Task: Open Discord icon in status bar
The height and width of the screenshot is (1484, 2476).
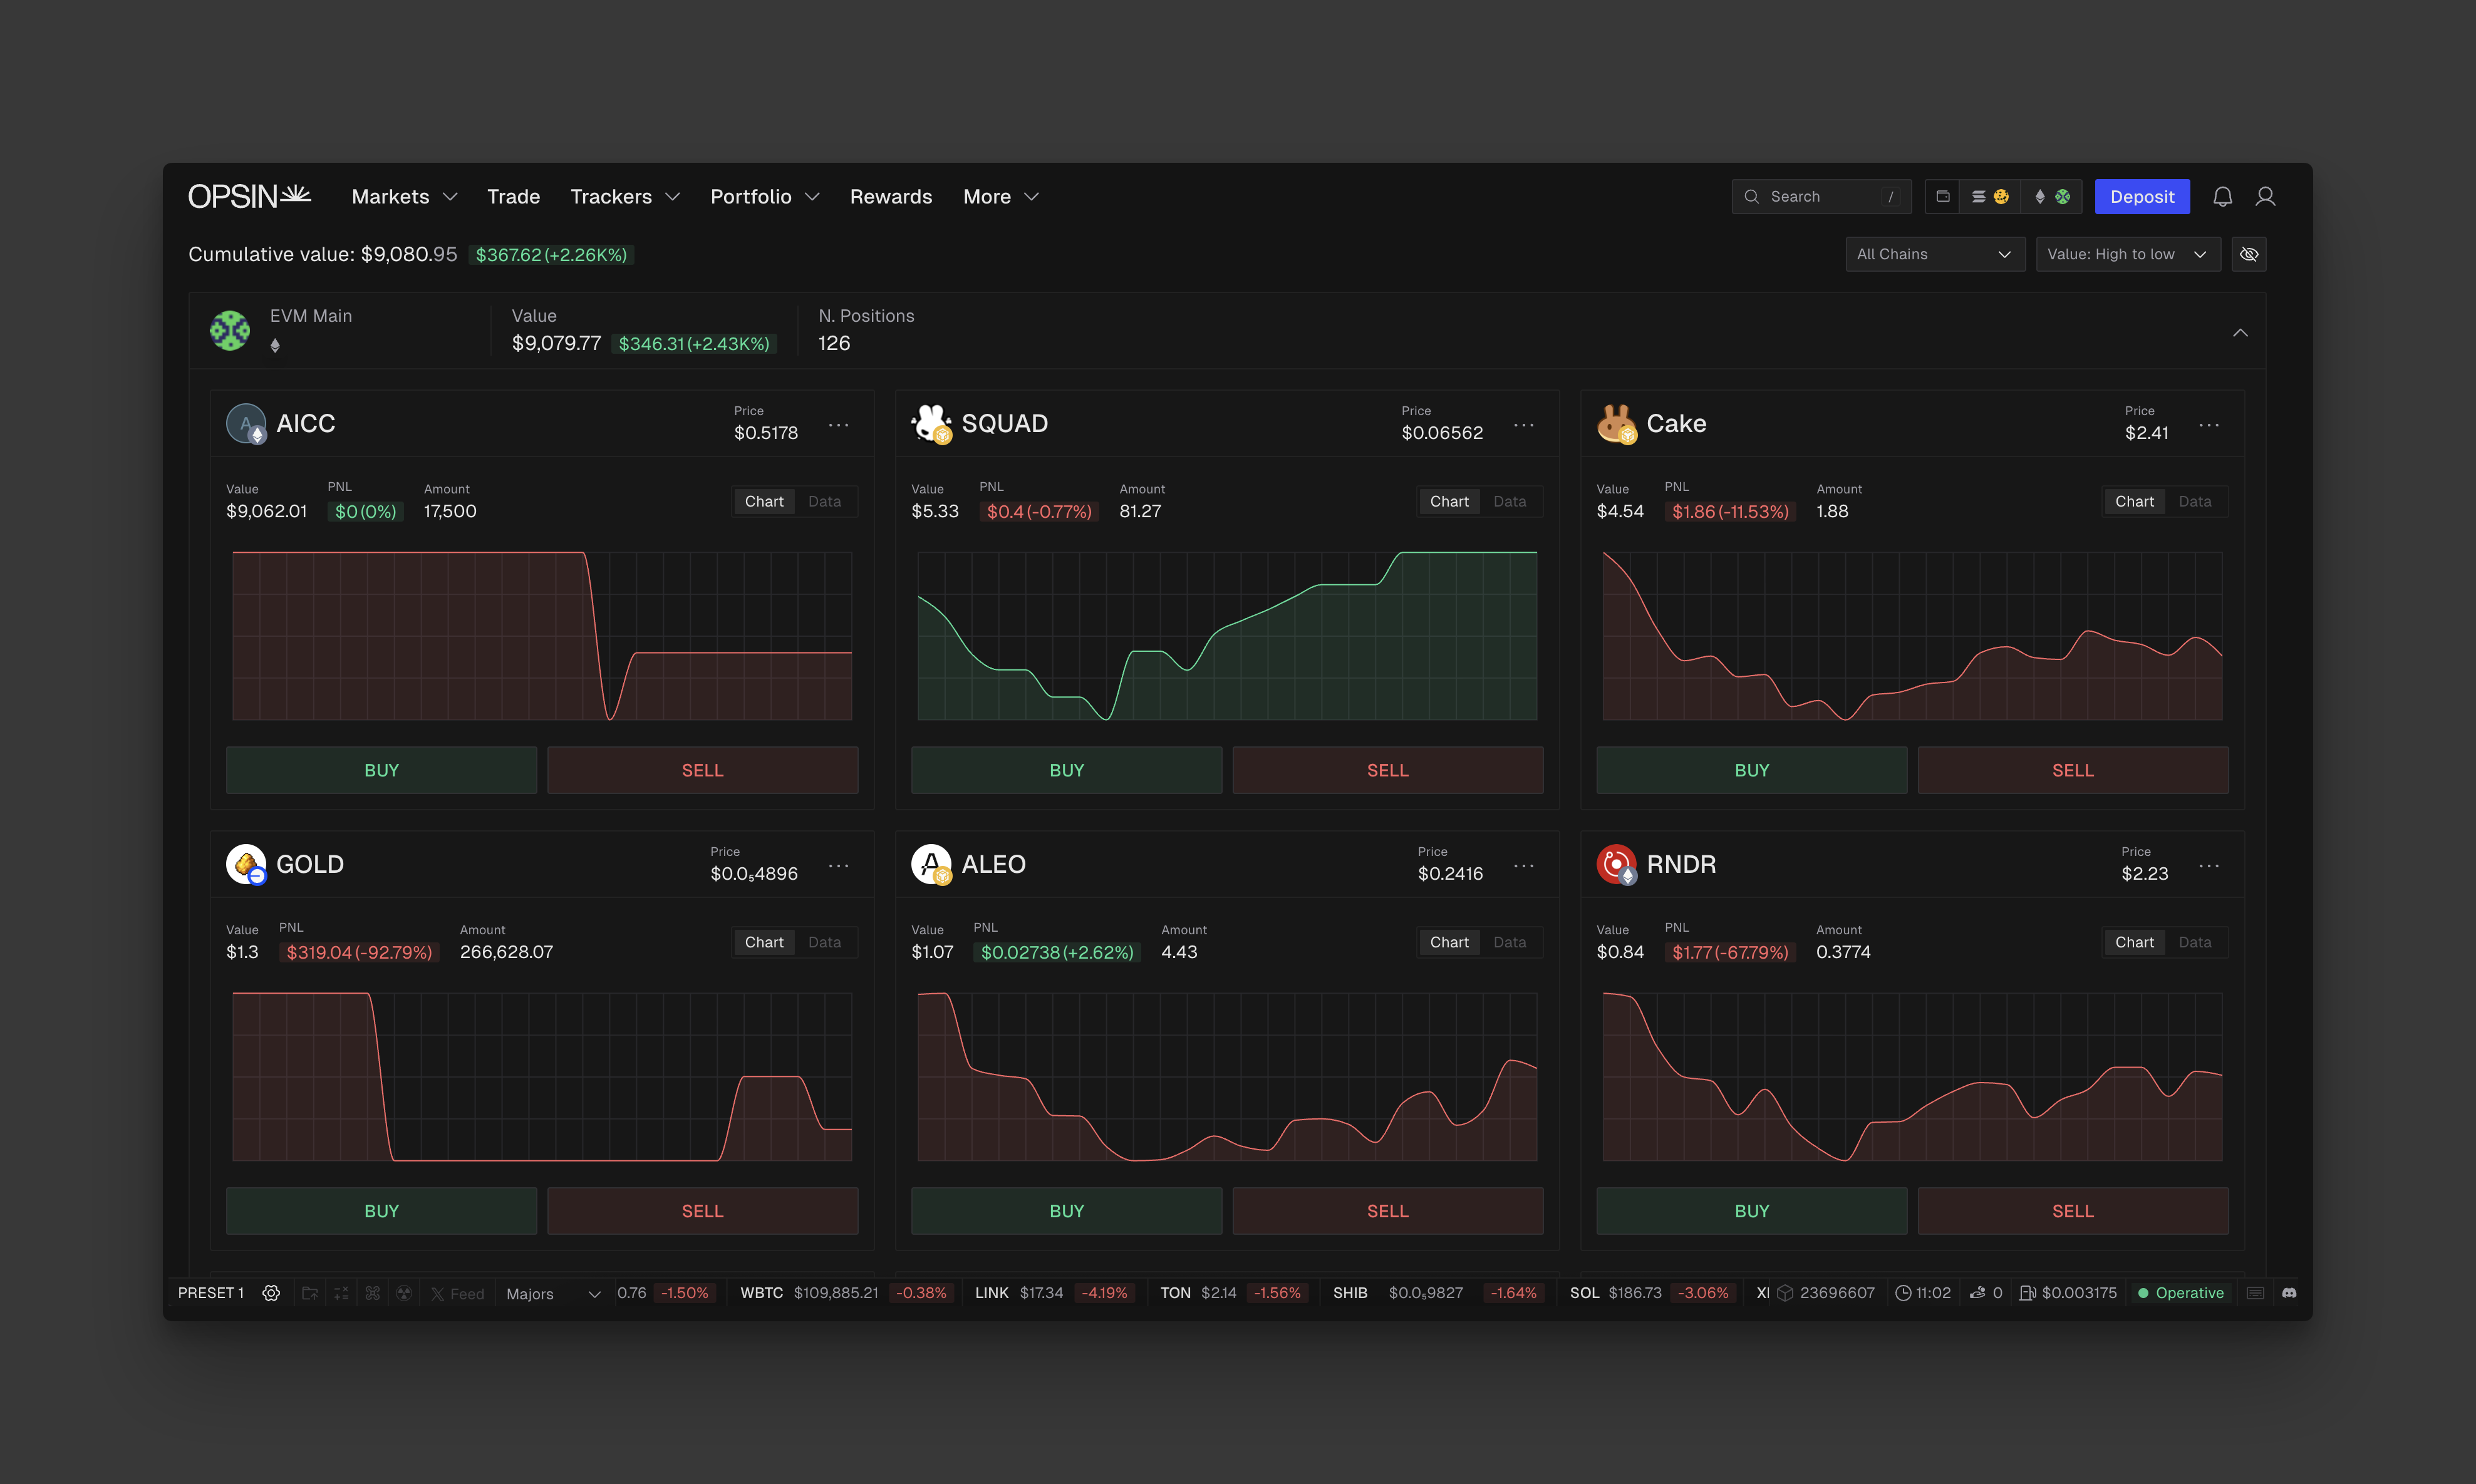Action: click(2289, 1293)
